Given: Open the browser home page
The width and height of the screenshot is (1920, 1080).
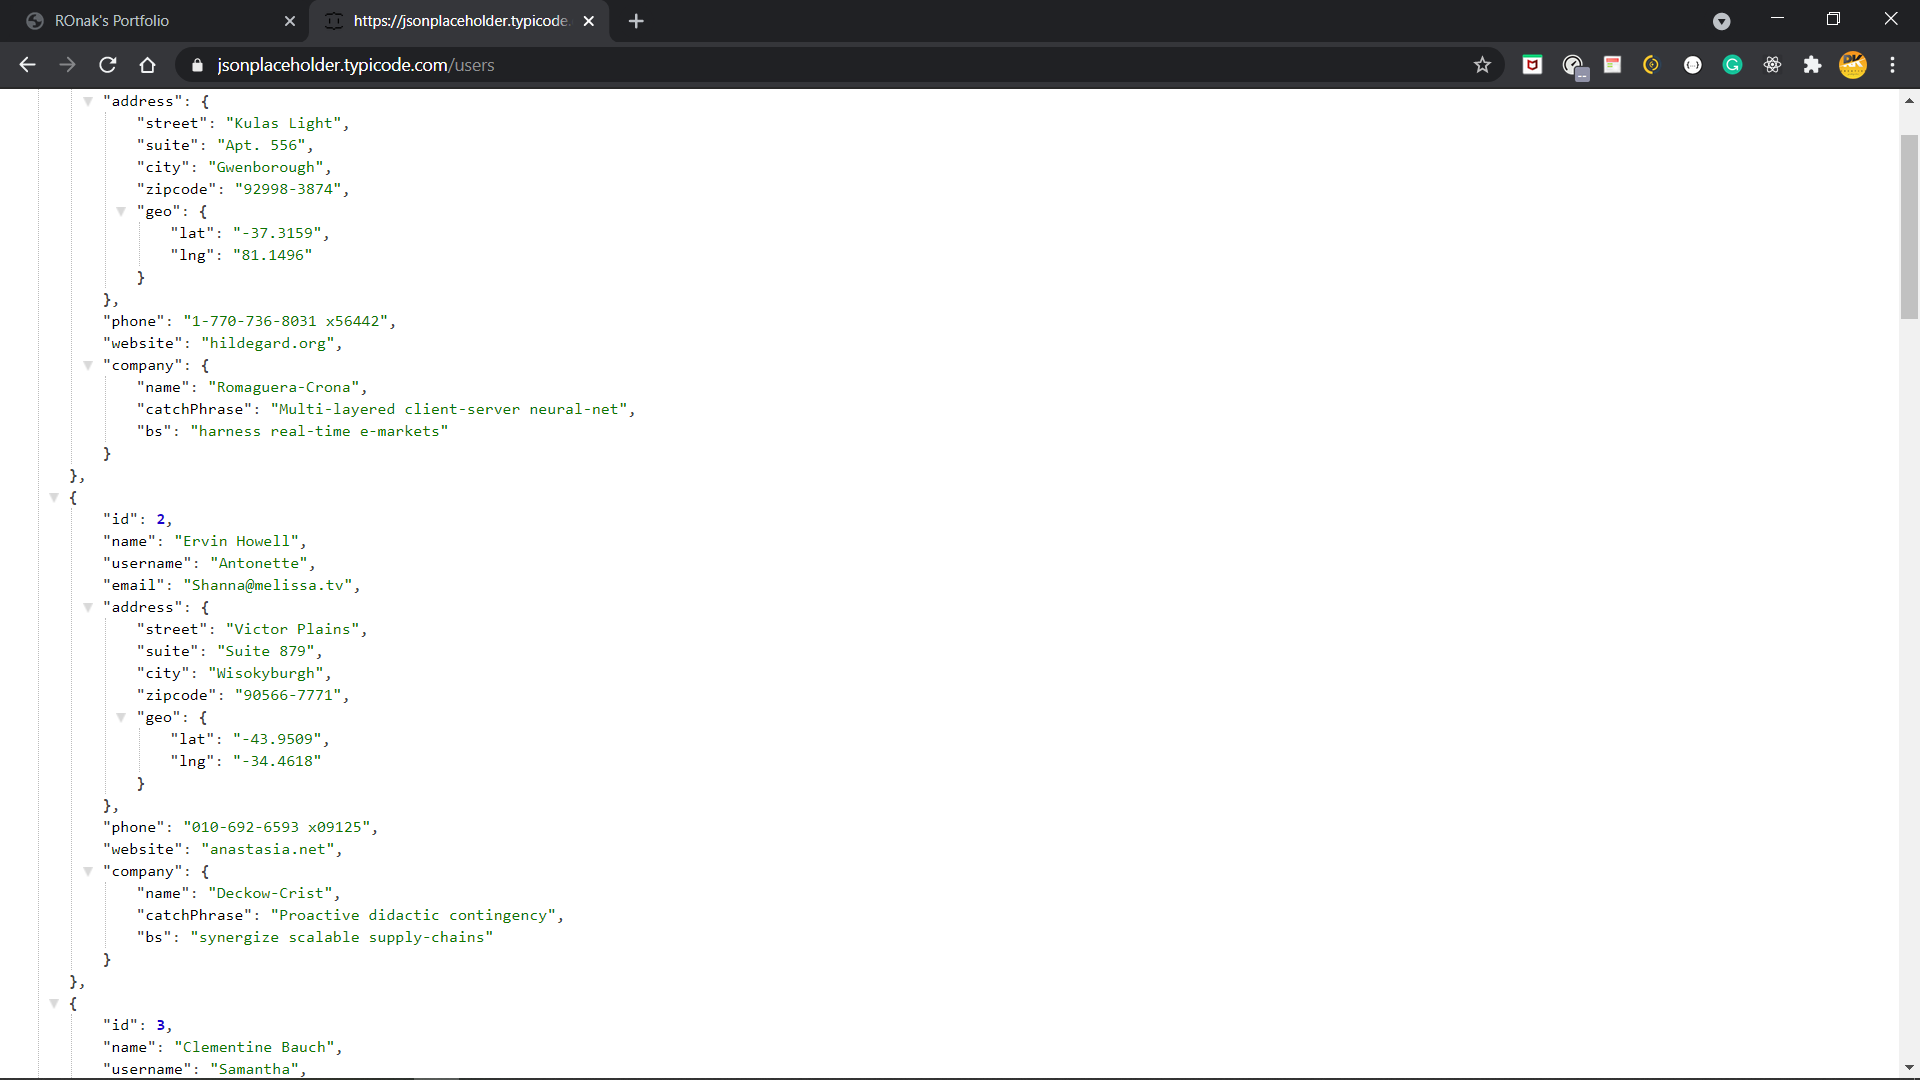Looking at the screenshot, I should coord(148,65).
